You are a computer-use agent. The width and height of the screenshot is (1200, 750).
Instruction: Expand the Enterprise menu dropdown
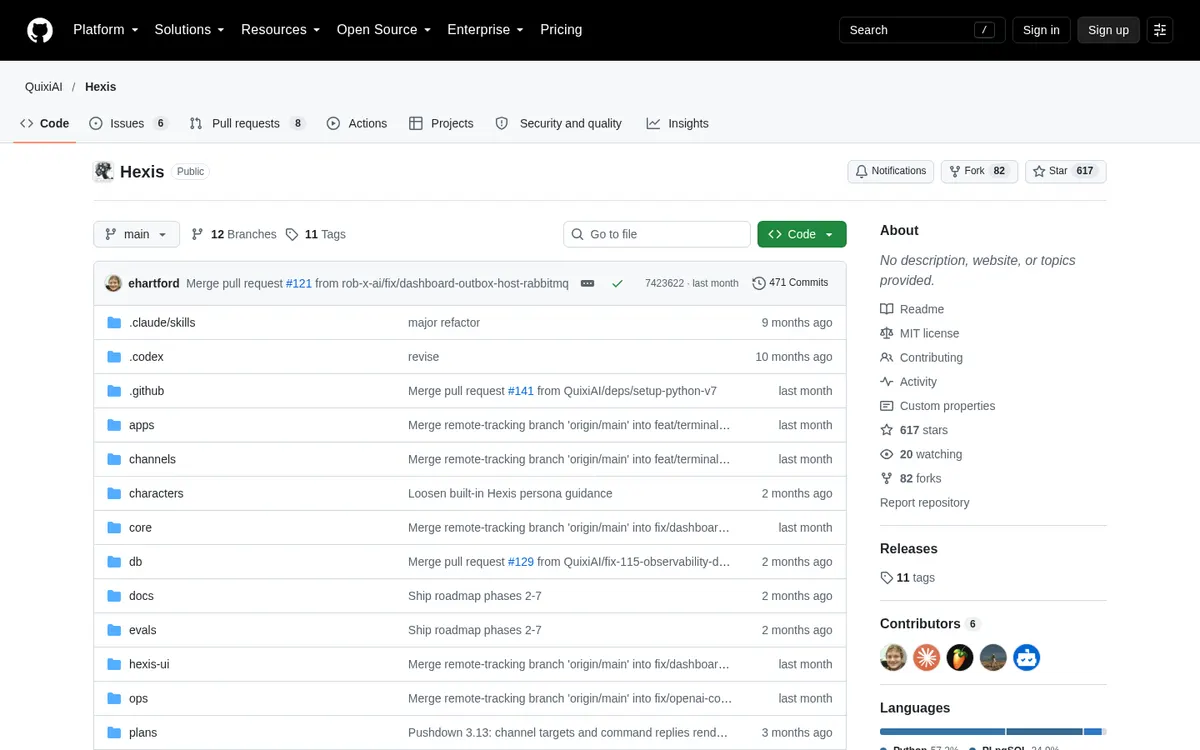click(485, 30)
